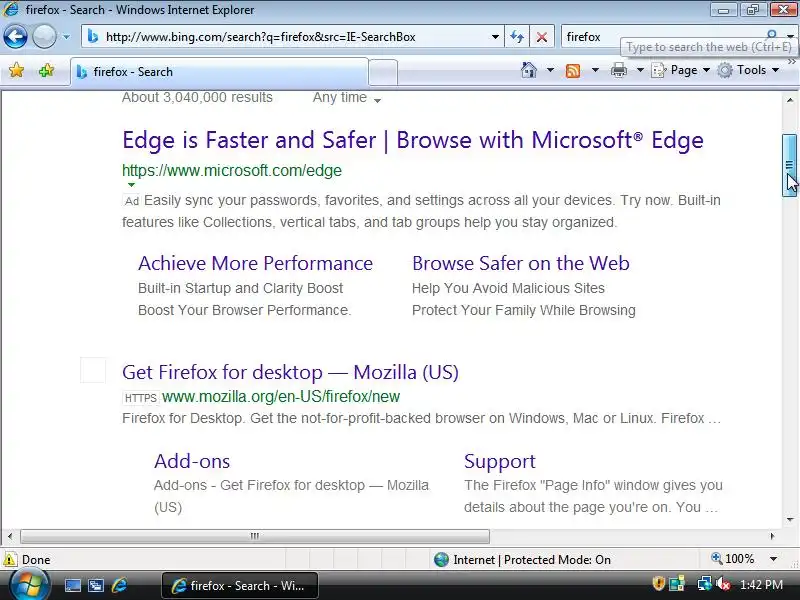This screenshot has width=800, height=600.
Task: Open the Add-ons sublink
Action: 192,461
